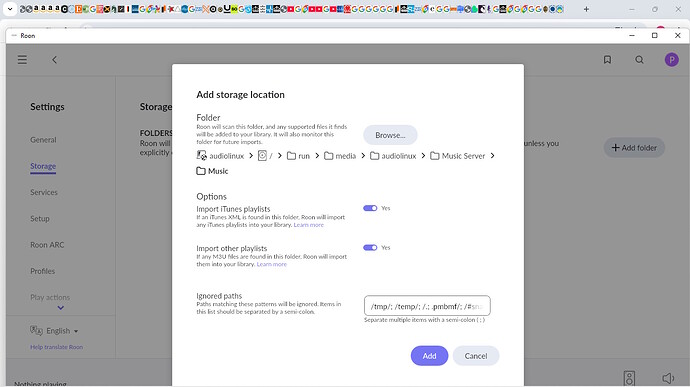Open search with the magnifier icon
Screen dimensions: 690x387
[x=639, y=60]
